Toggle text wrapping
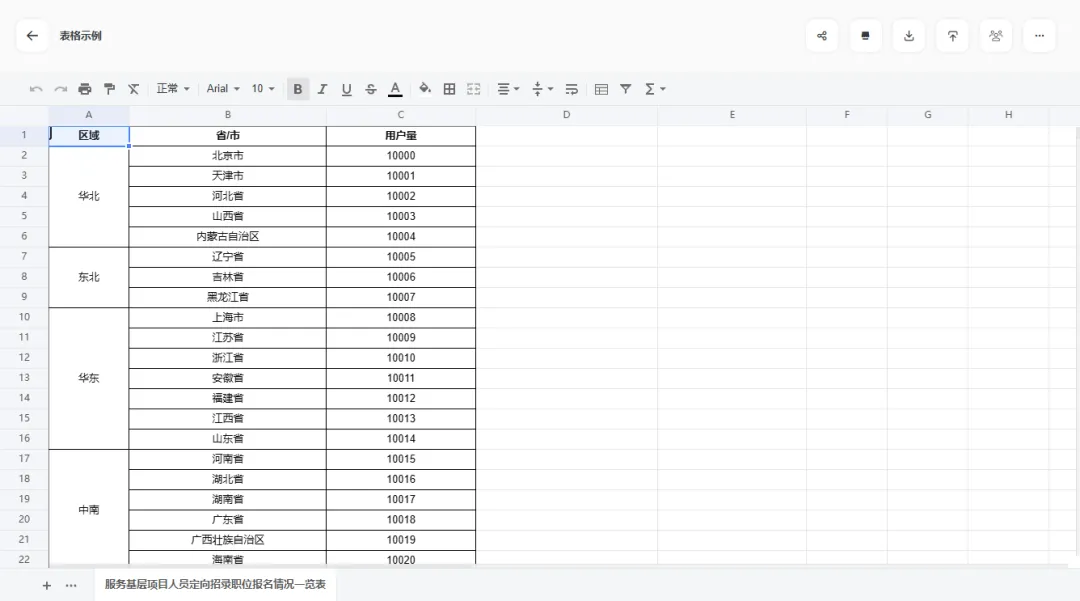 pos(571,89)
